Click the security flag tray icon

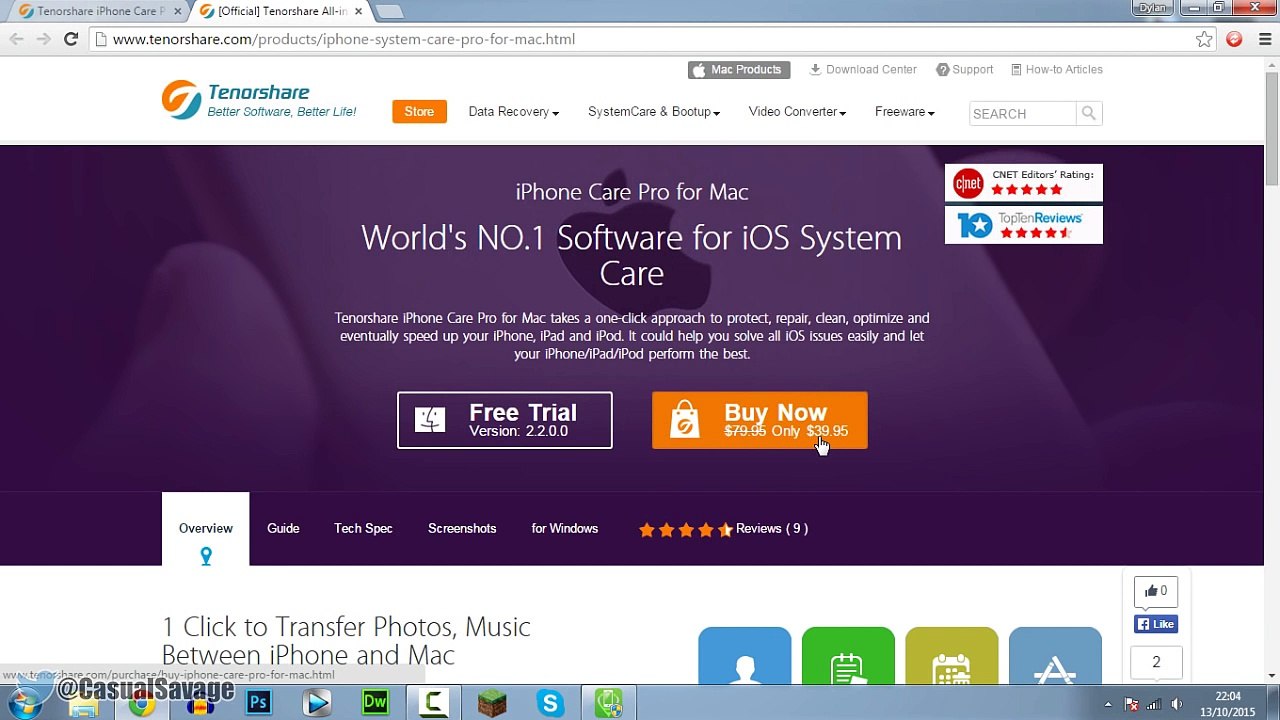click(x=1131, y=704)
